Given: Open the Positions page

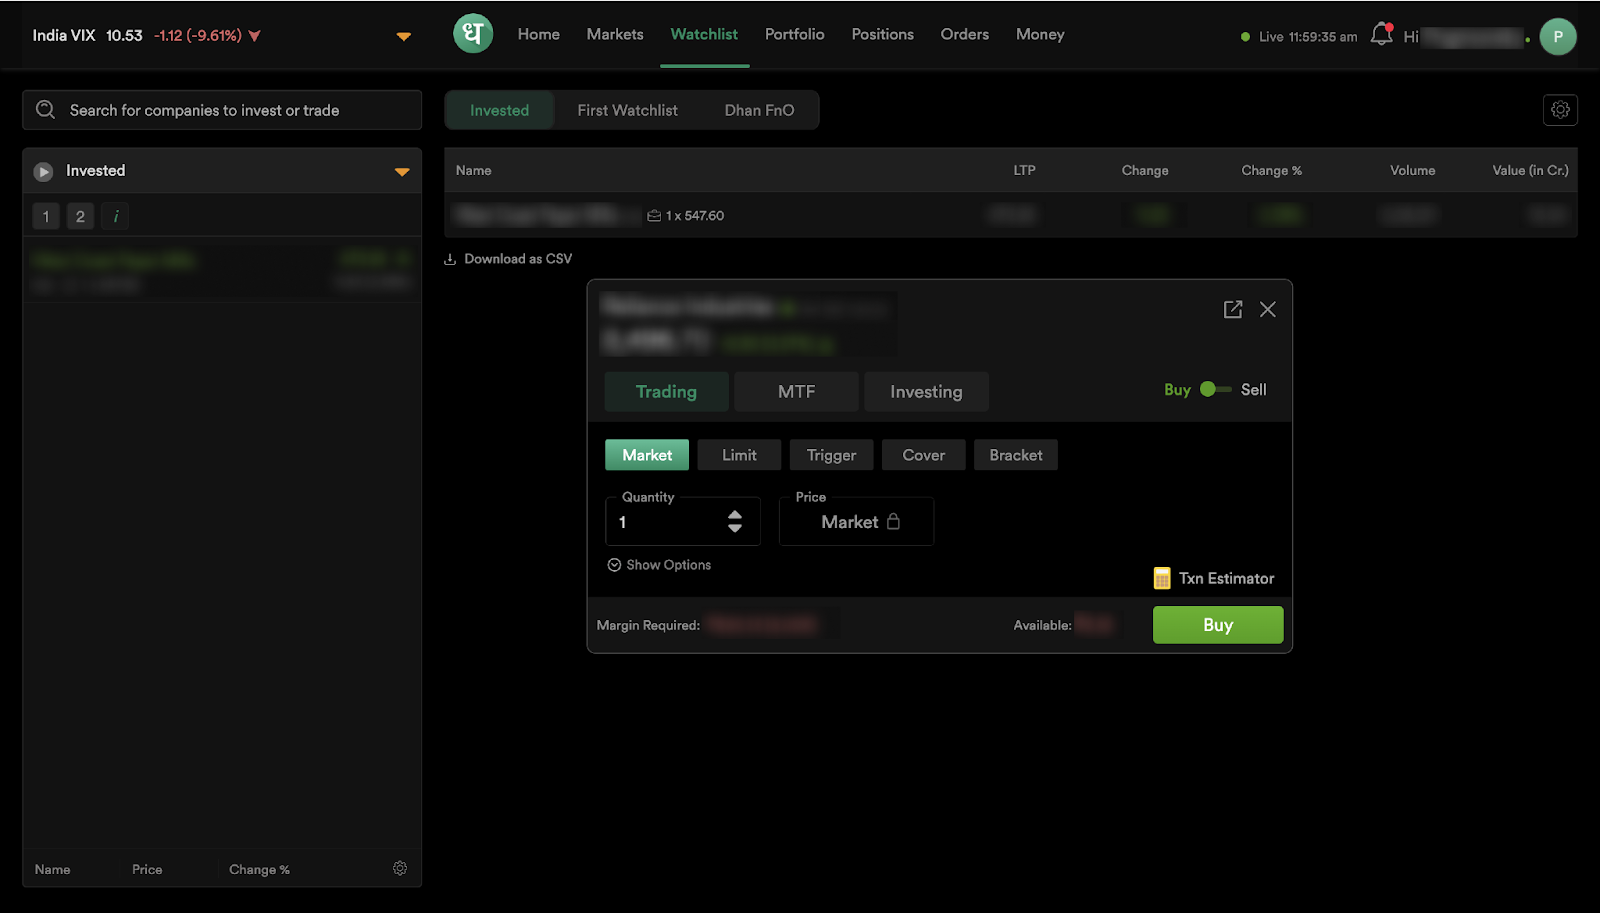Looking at the screenshot, I should pyautogui.click(x=883, y=34).
